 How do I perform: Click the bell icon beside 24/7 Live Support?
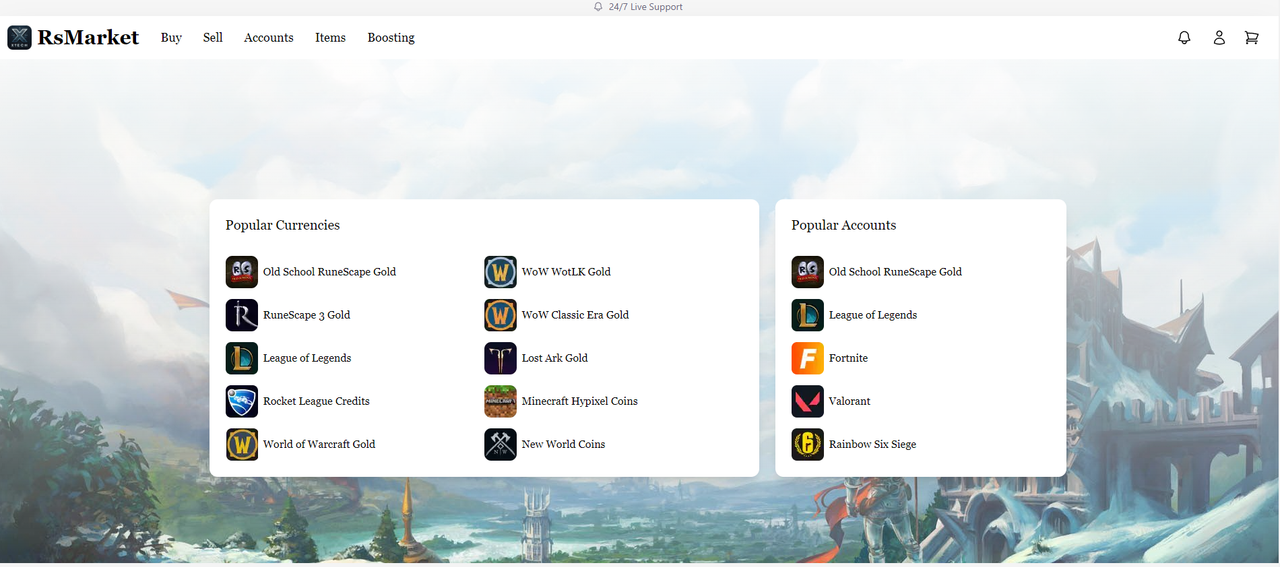point(598,7)
